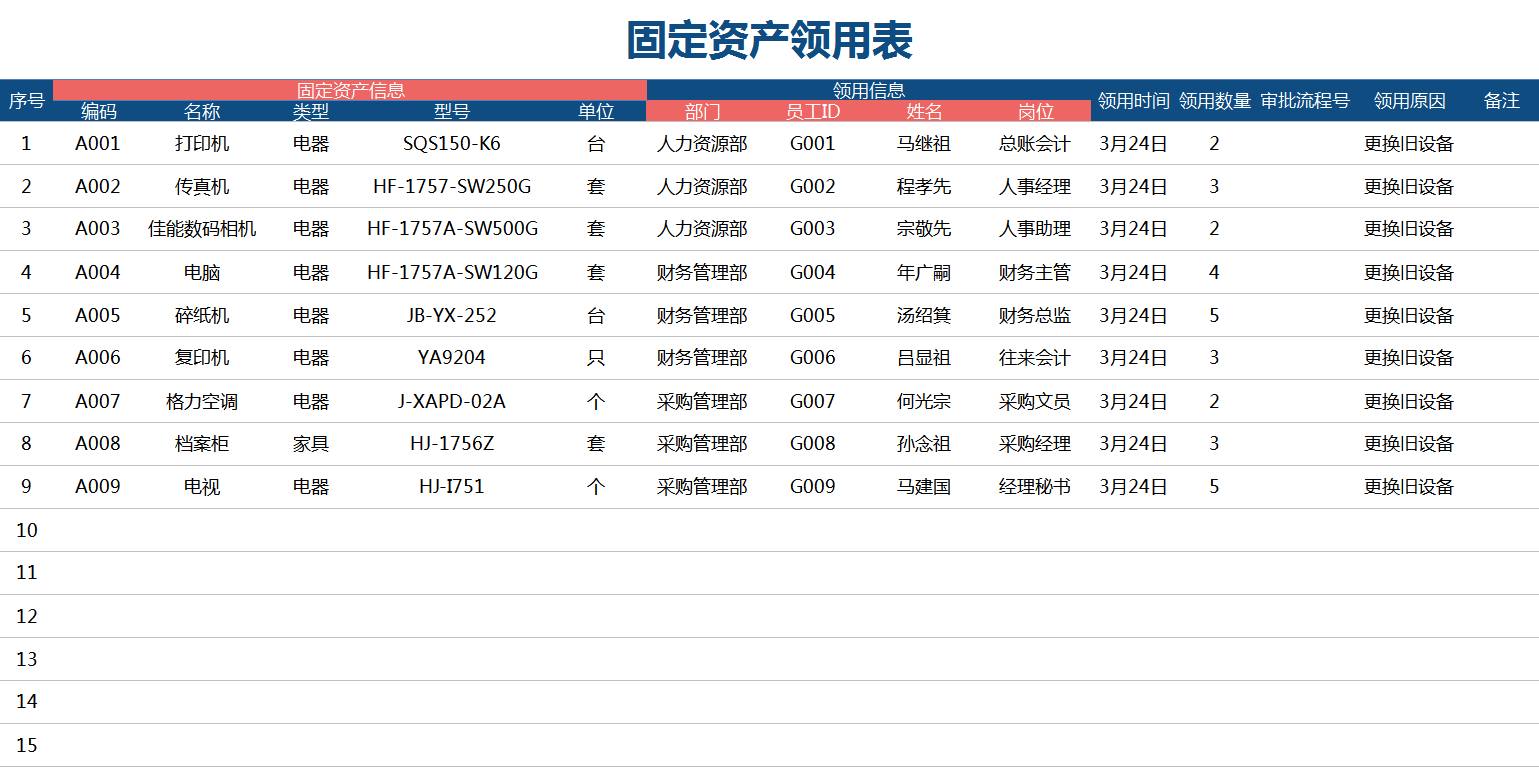Click the 岗位 column header

[1035, 111]
